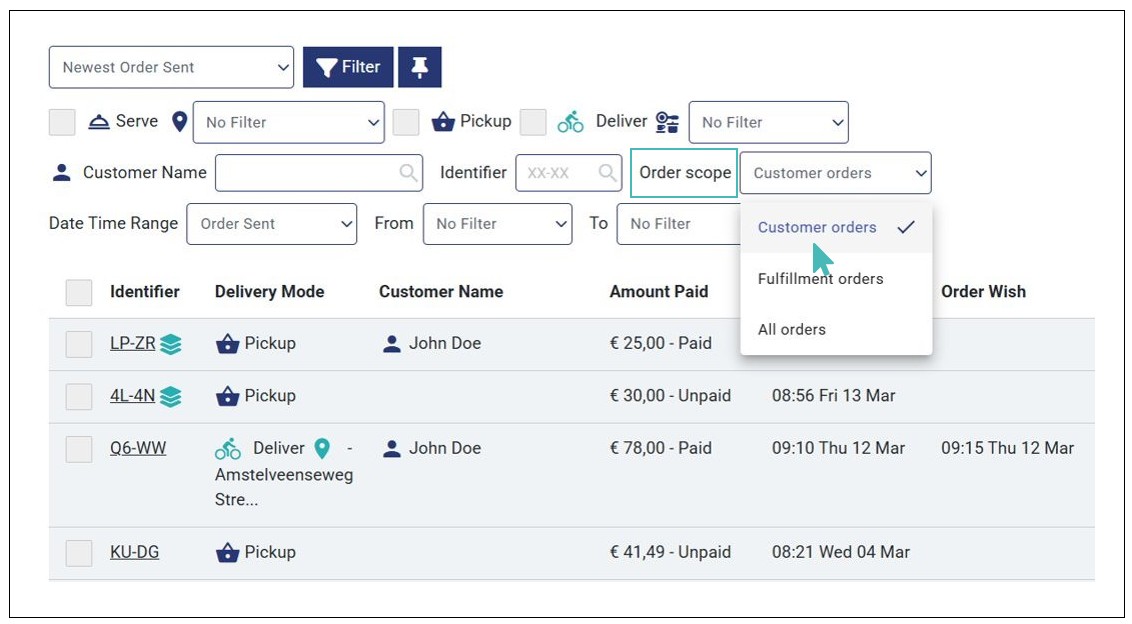Expand the Order Sent date range dropdown

pos(271,224)
